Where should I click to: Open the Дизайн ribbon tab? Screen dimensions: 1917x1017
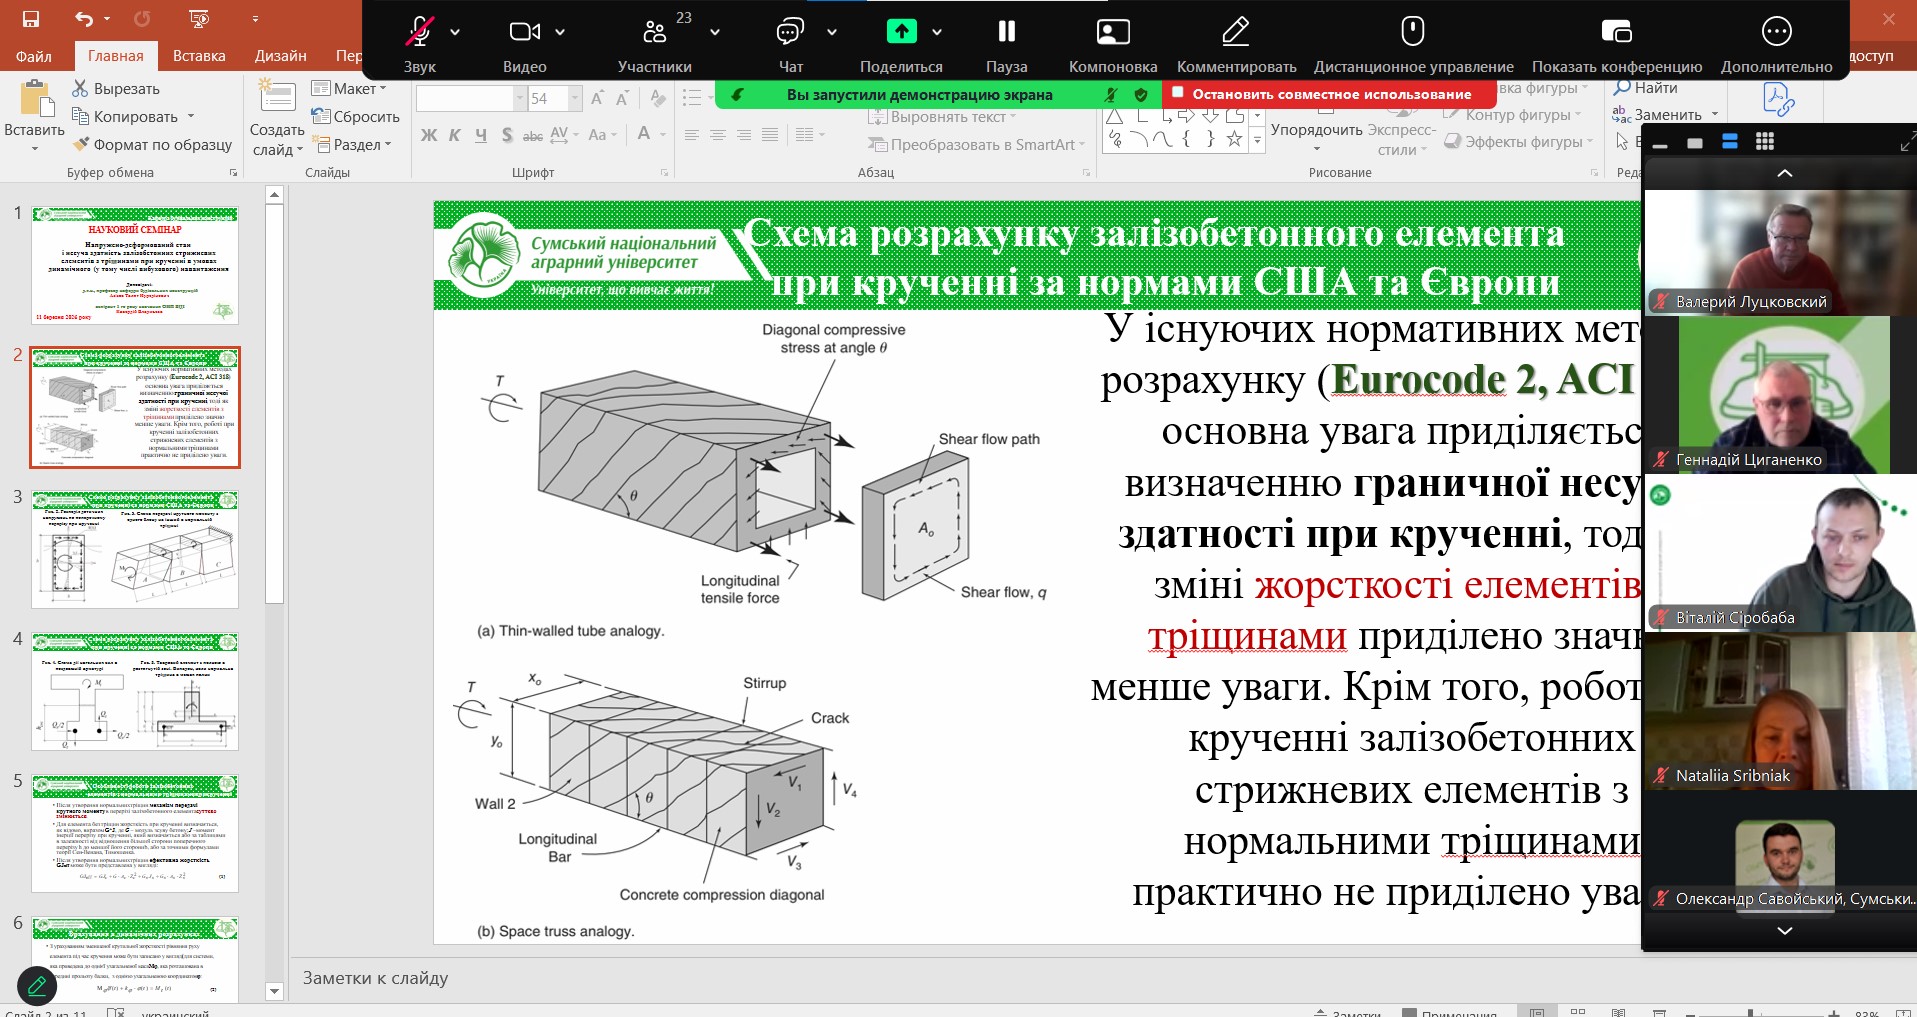click(280, 56)
